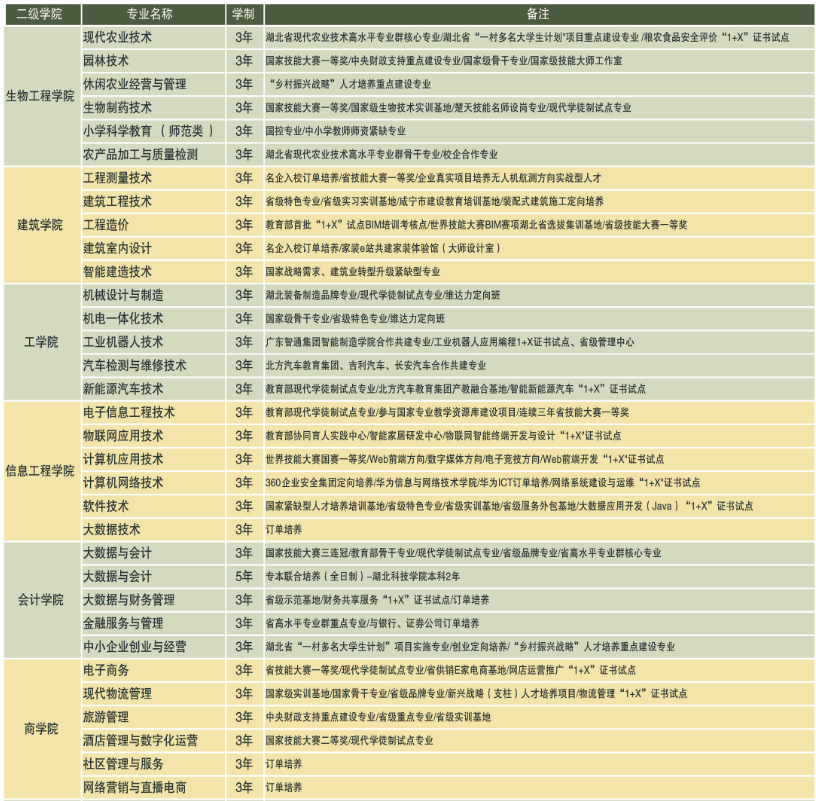Select the 商学院 college cell

(41, 728)
